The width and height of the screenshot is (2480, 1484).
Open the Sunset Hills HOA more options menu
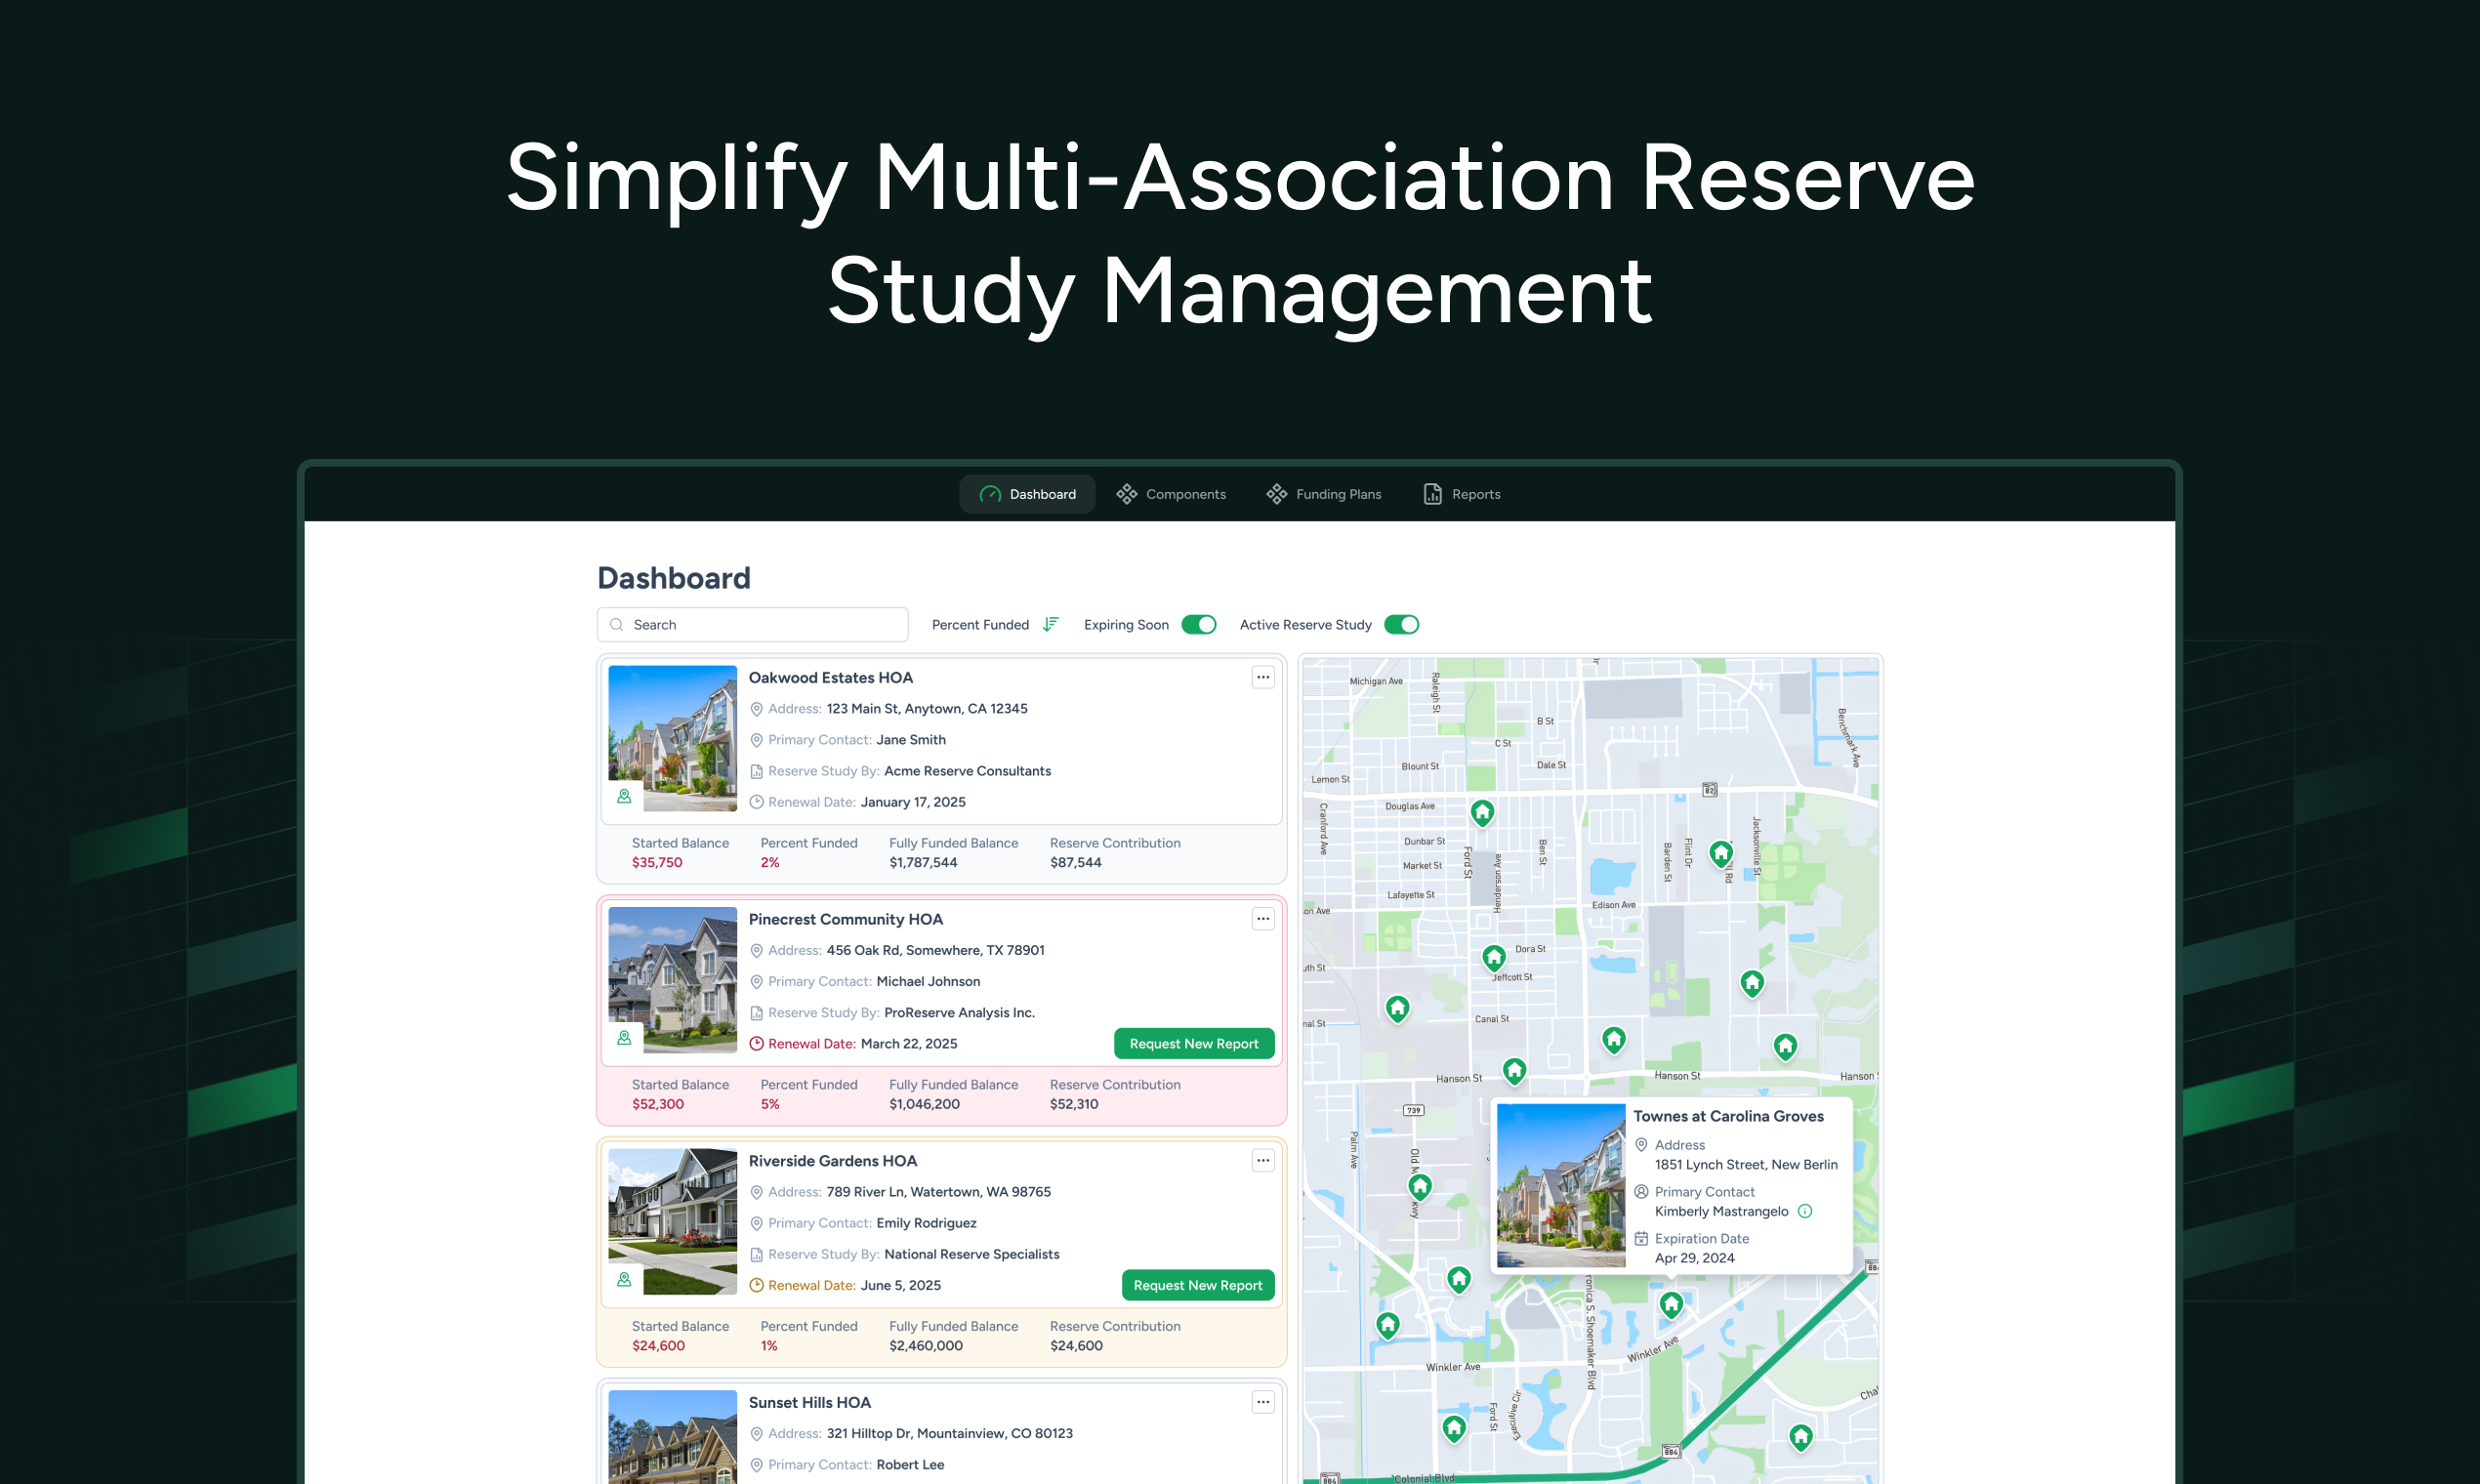click(1263, 1402)
